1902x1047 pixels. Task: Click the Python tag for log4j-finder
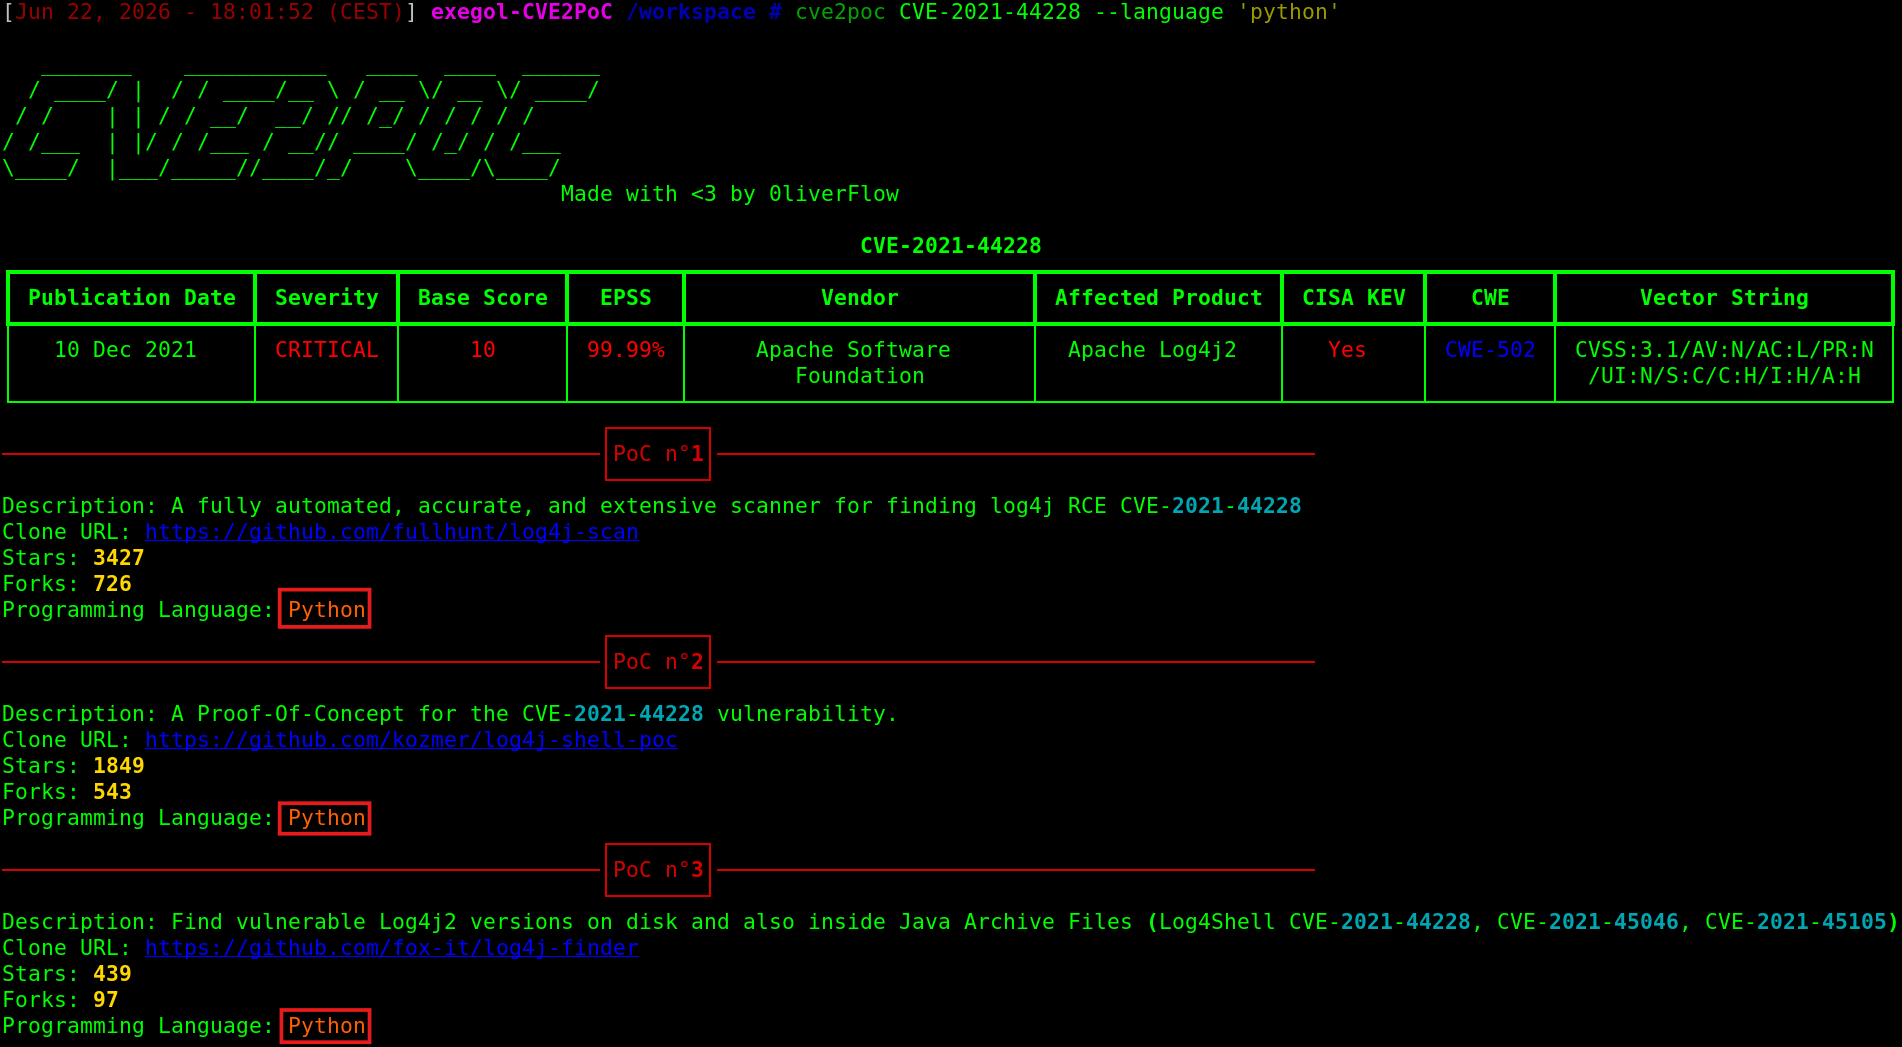coord(325,1026)
